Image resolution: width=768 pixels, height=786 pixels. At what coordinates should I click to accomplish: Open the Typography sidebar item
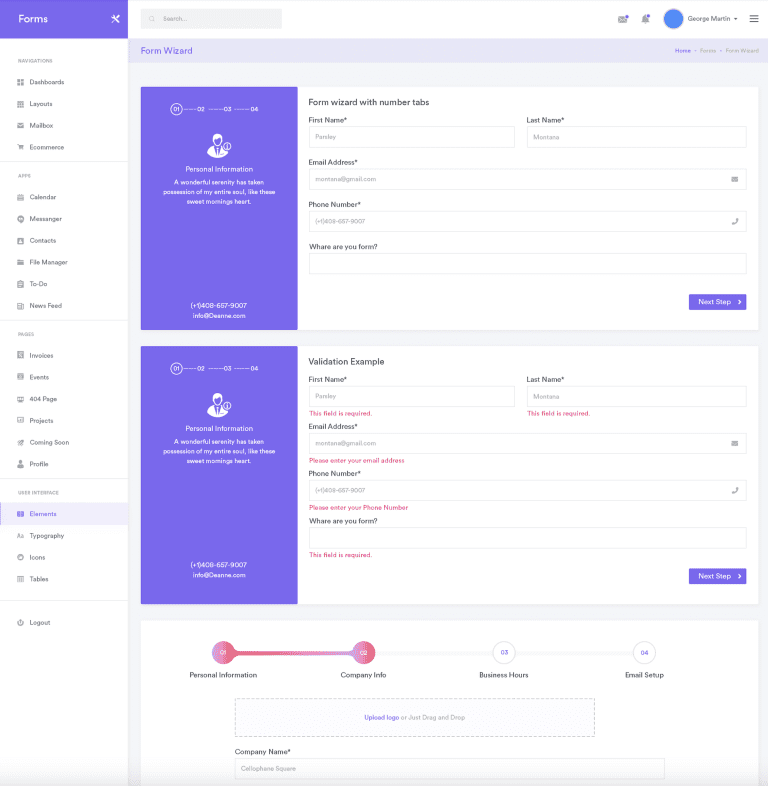pos(46,536)
